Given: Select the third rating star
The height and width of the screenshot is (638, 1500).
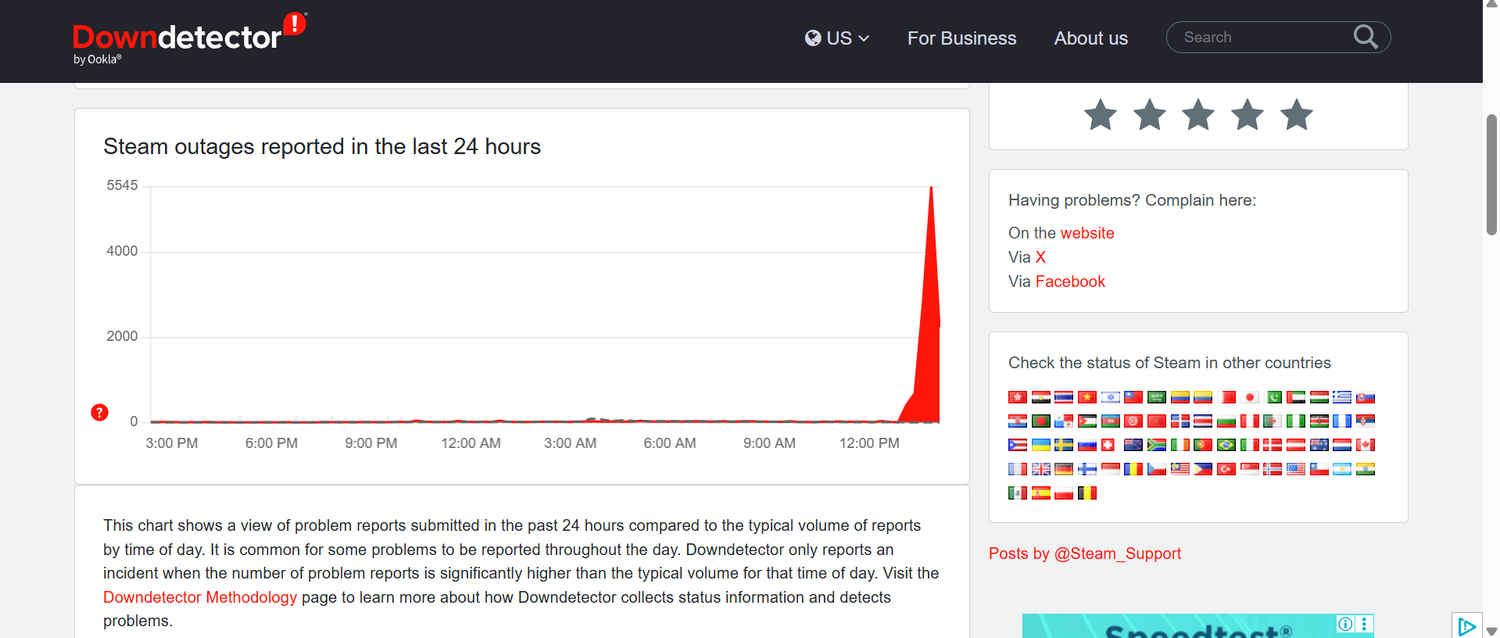Looking at the screenshot, I should tap(1198, 115).
